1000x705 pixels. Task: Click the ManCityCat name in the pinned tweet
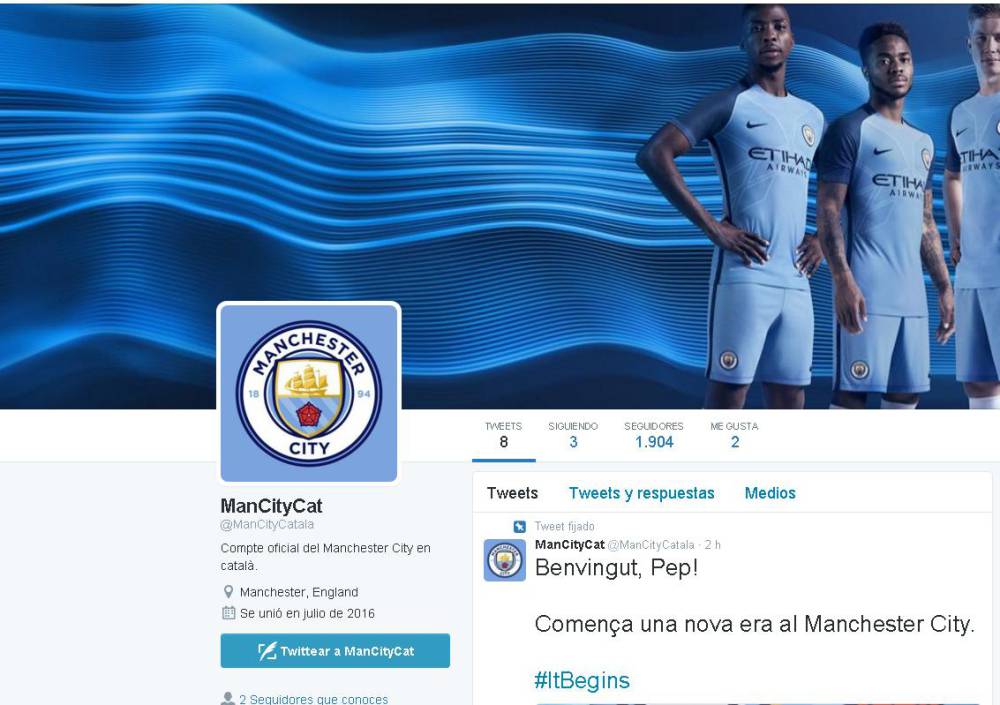click(x=569, y=545)
